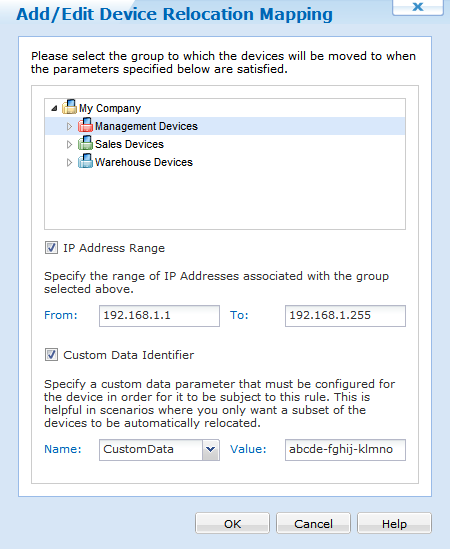Select the Sales Devices tree label
The height and width of the screenshot is (549, 450).
[x=129, y=144]
